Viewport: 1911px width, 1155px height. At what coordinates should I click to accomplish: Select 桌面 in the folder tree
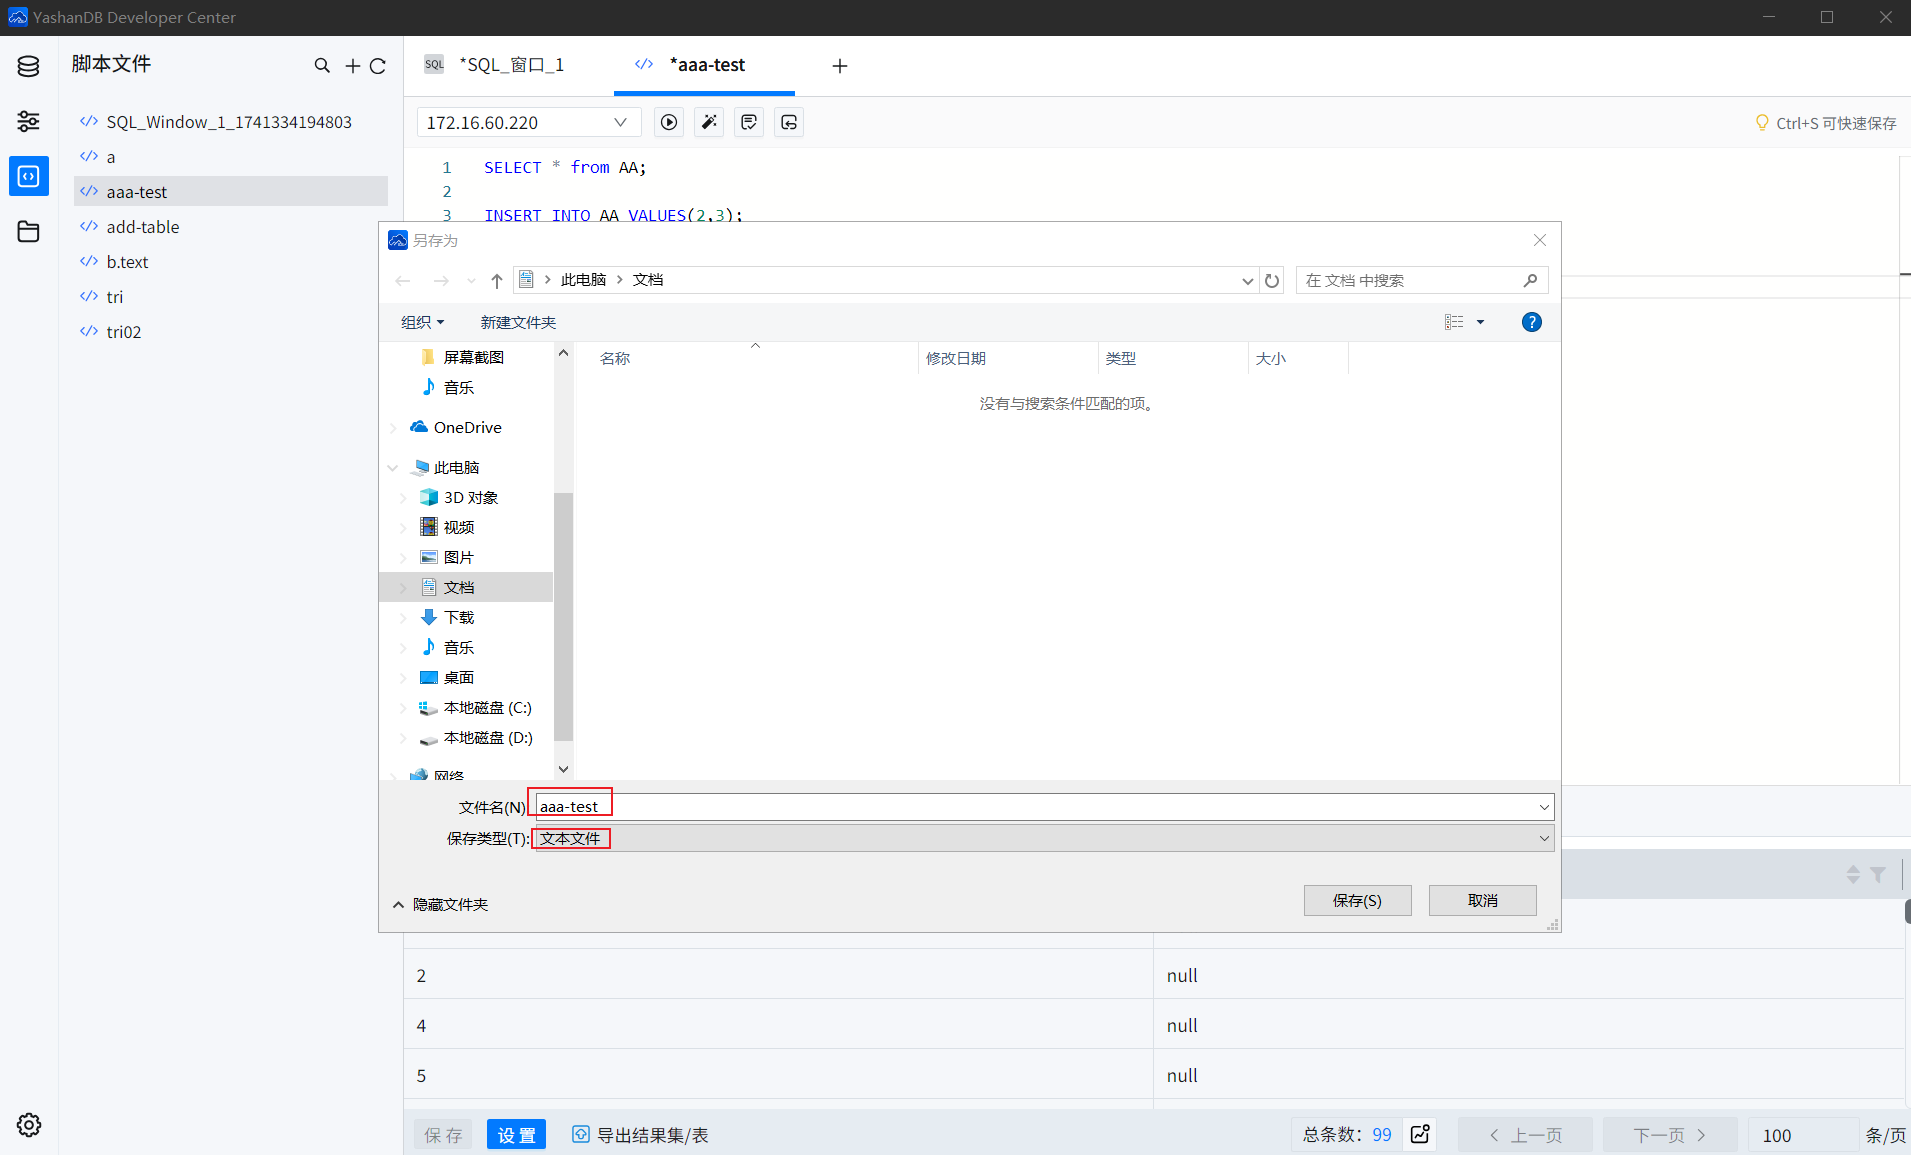tap(458, 678)
